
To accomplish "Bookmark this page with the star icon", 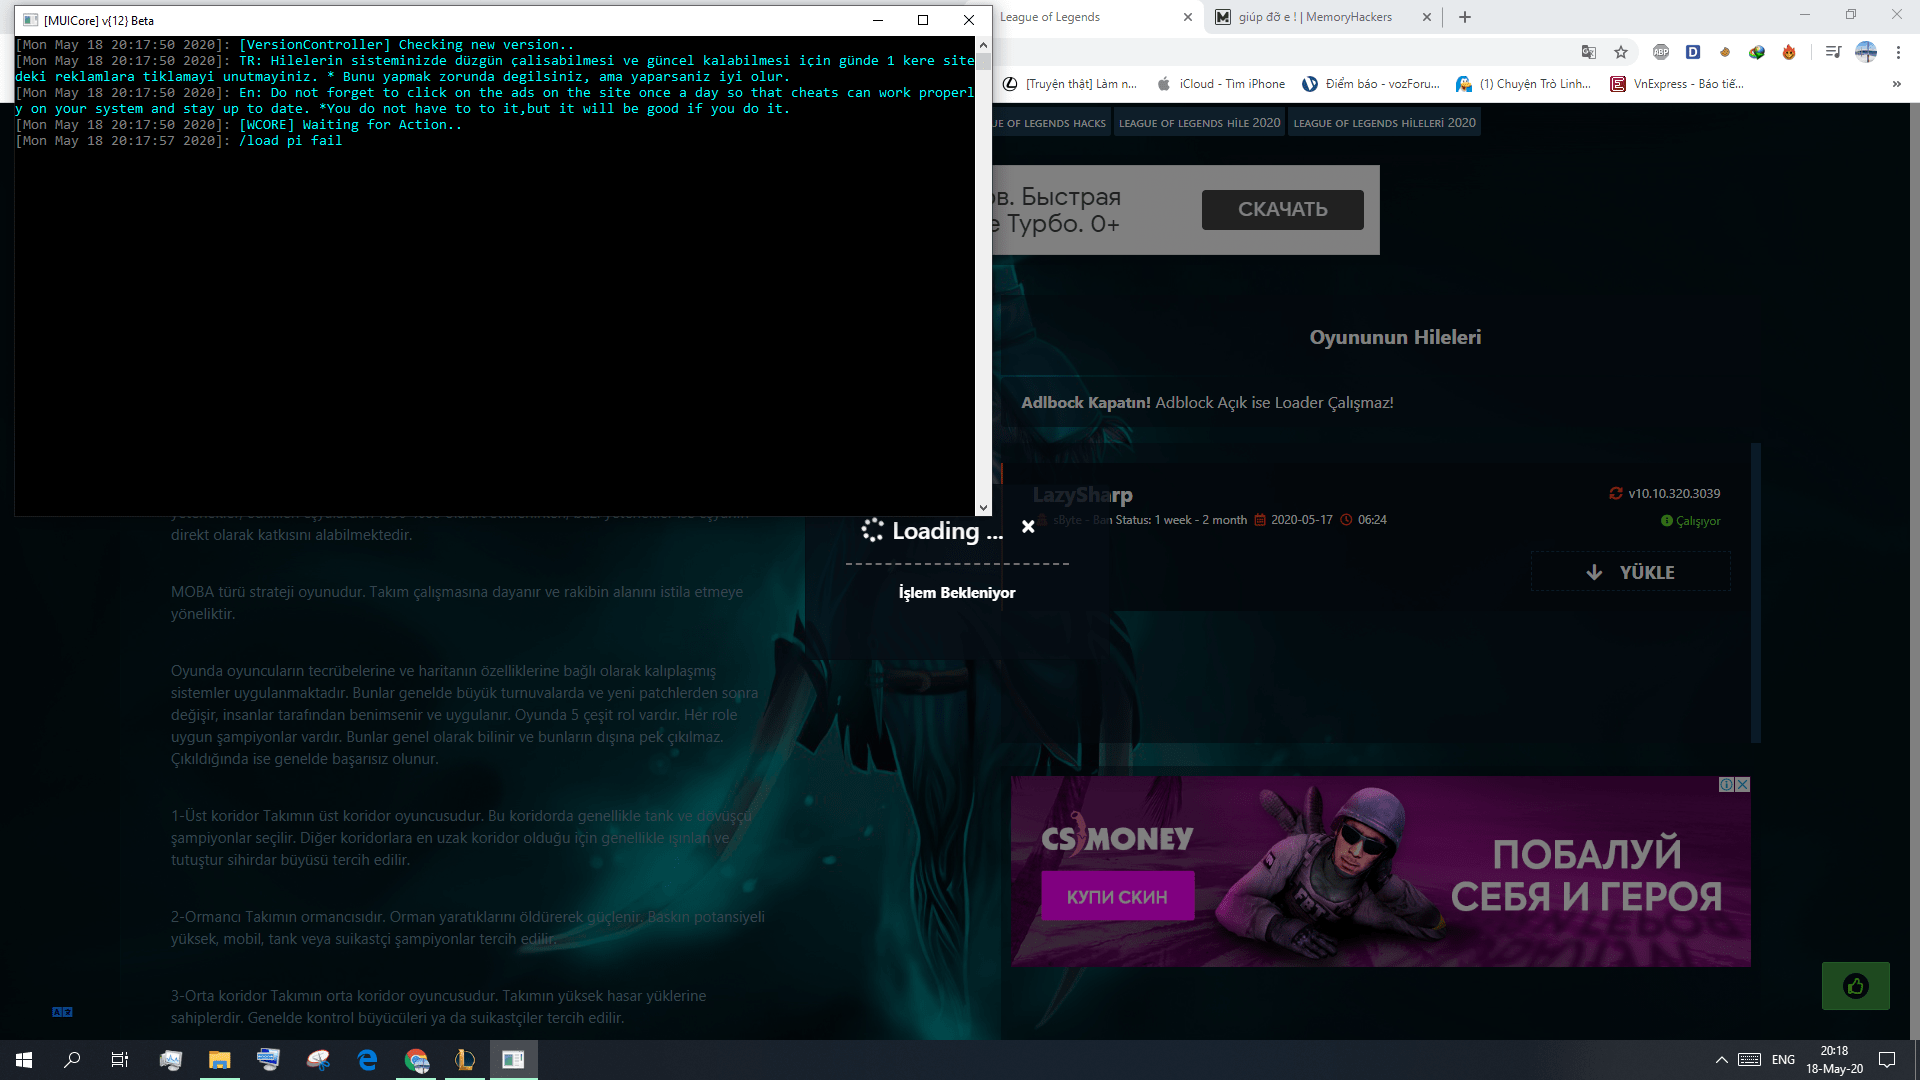I will tap(1621, 52).
